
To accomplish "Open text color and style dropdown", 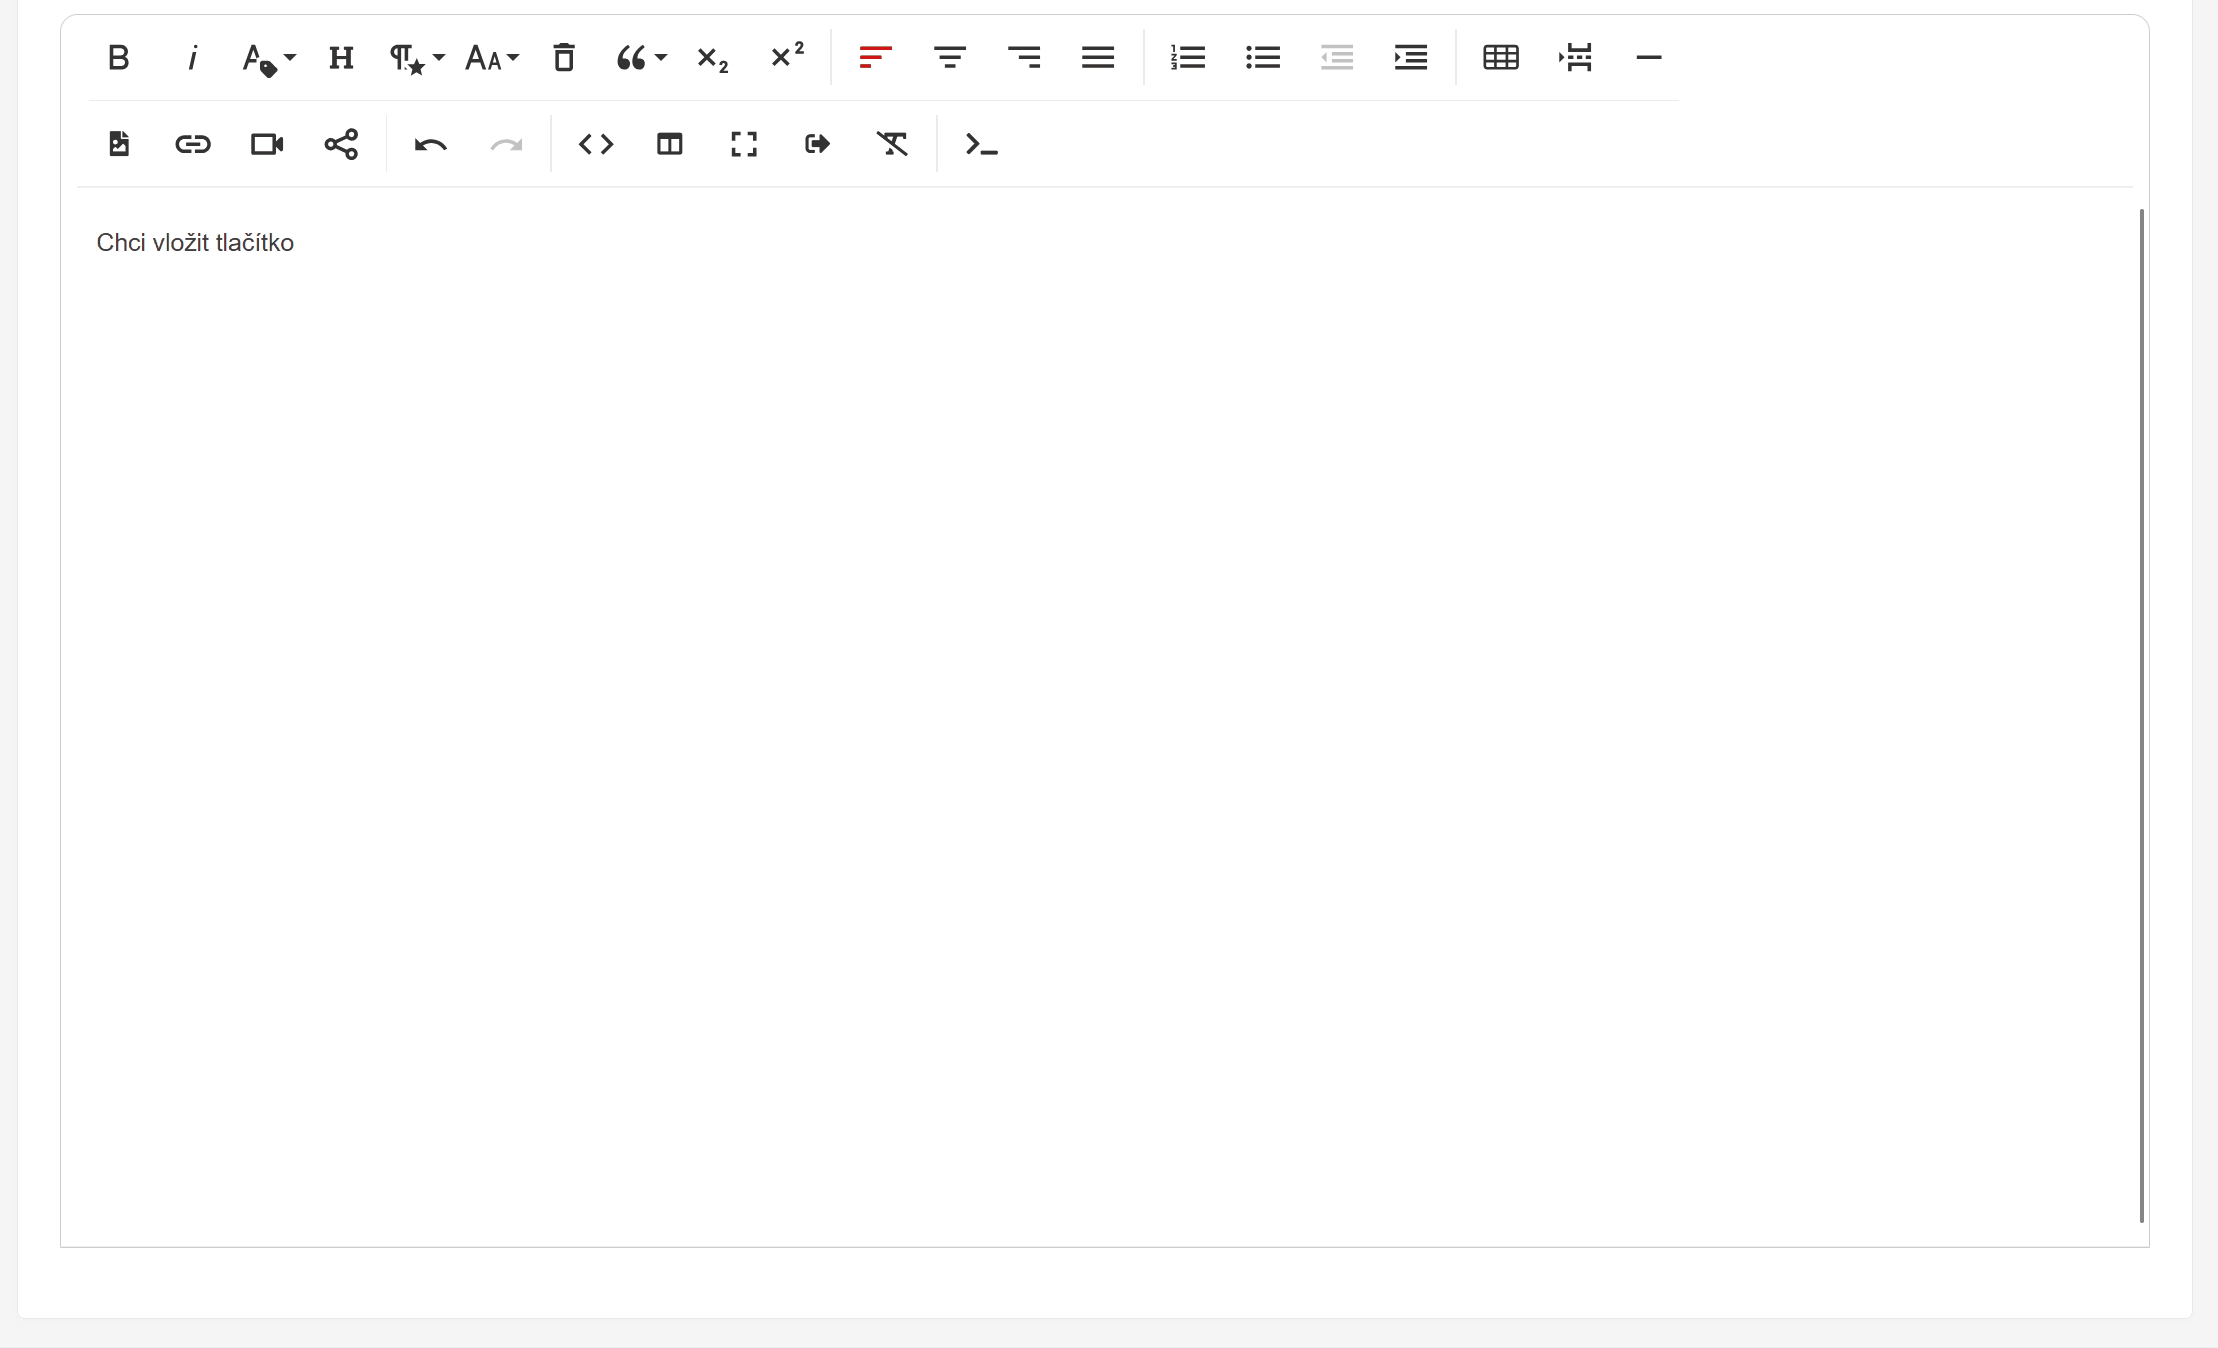I will pos(268,58).
